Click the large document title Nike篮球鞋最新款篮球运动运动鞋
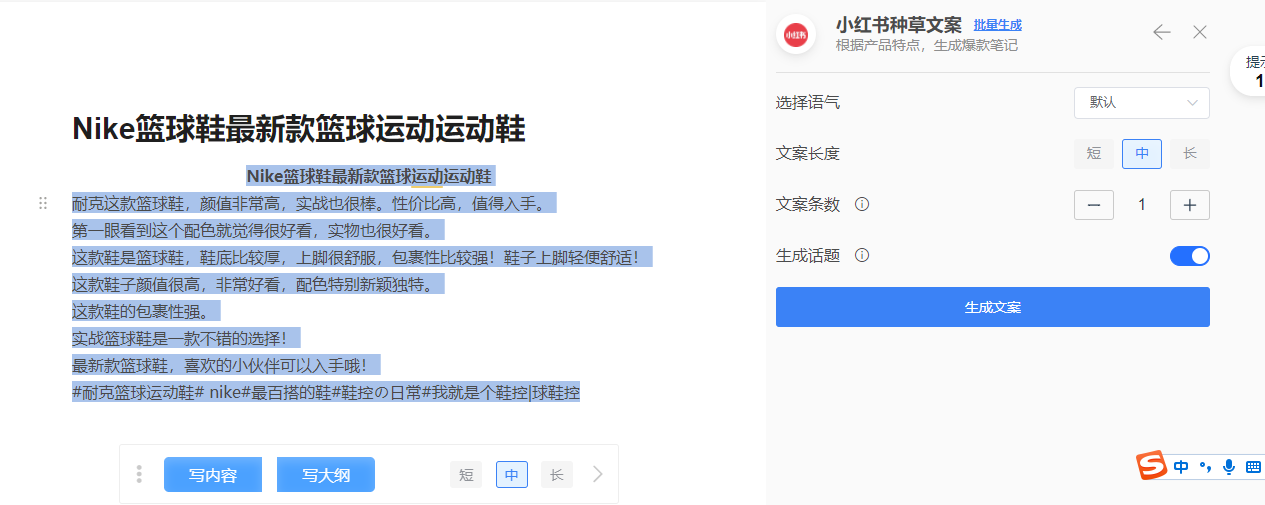The width and height of the screenshot is (1265, 505). pyautogui.click(x=299, y=130)
